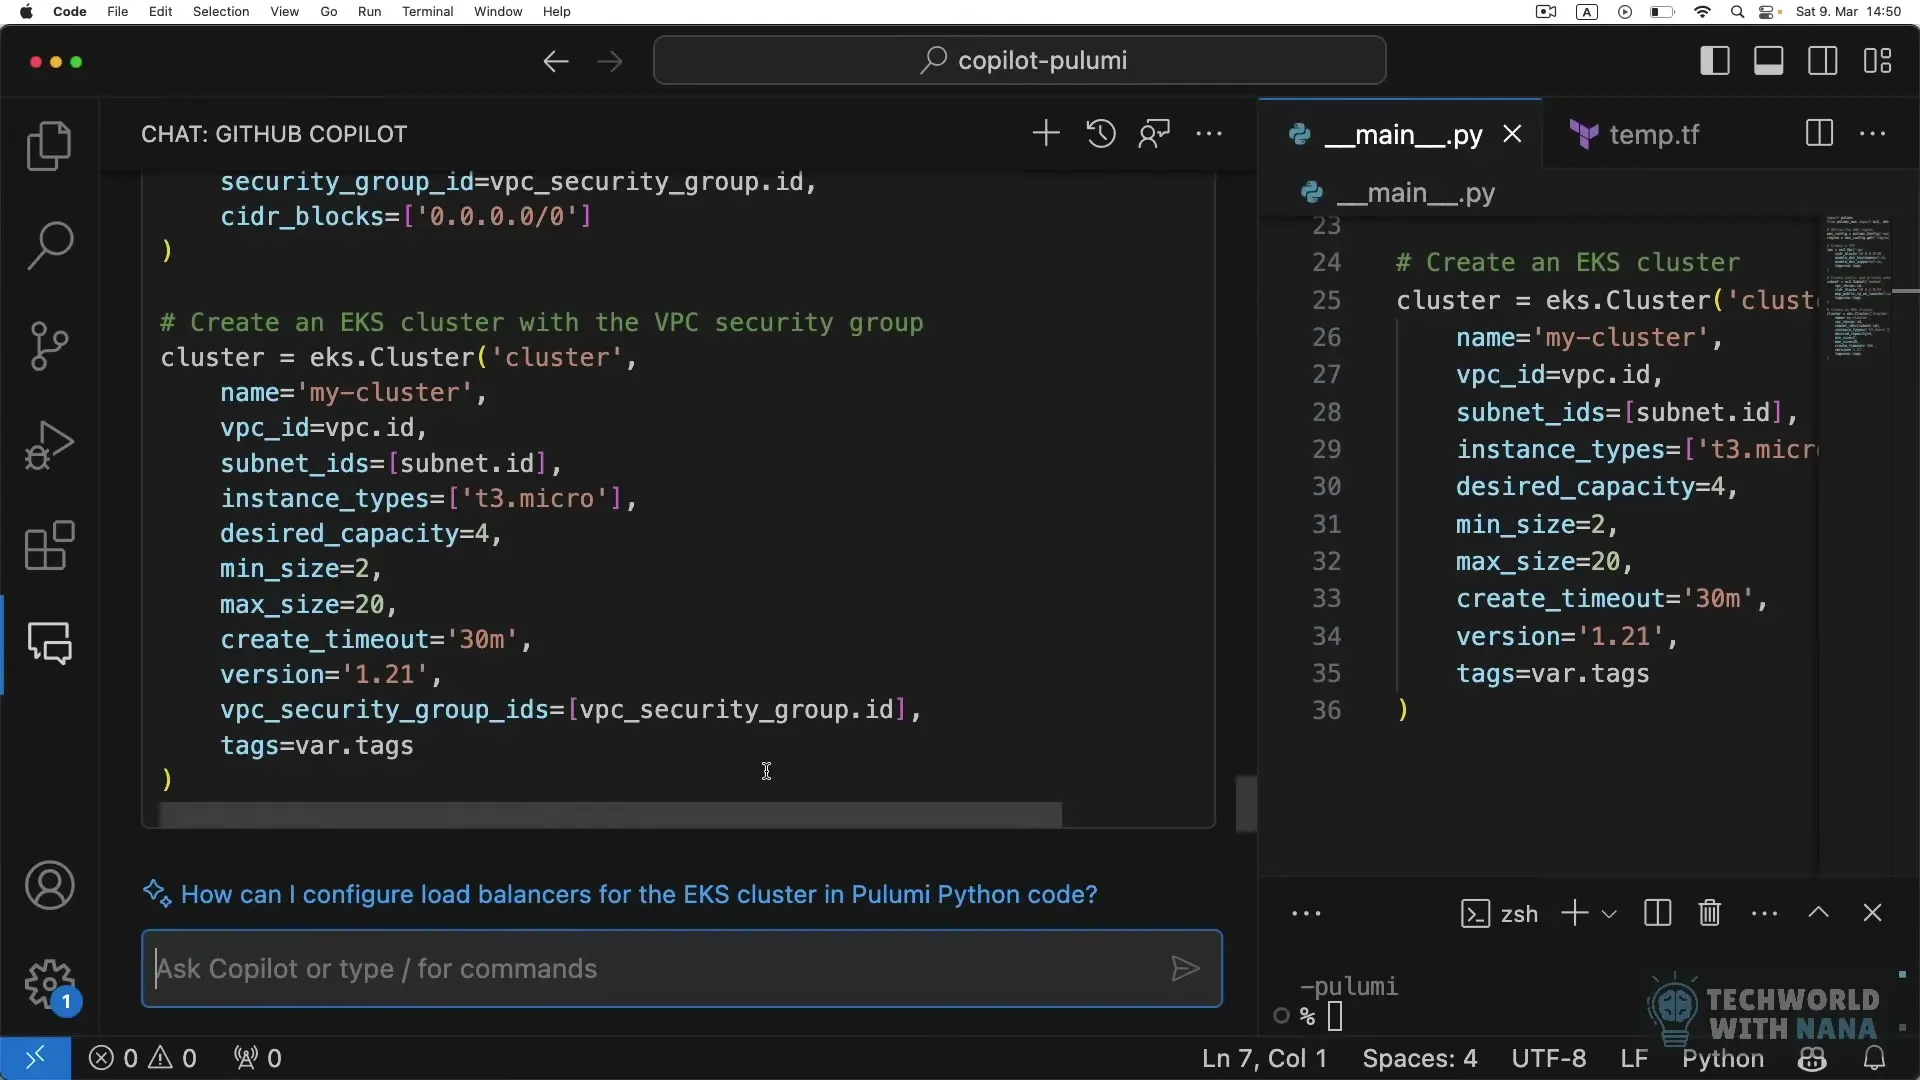Select the Copilot Chat view icon
Image resolution: width=1920 pixels, height=1080 pixels.
tap(49, 644)
